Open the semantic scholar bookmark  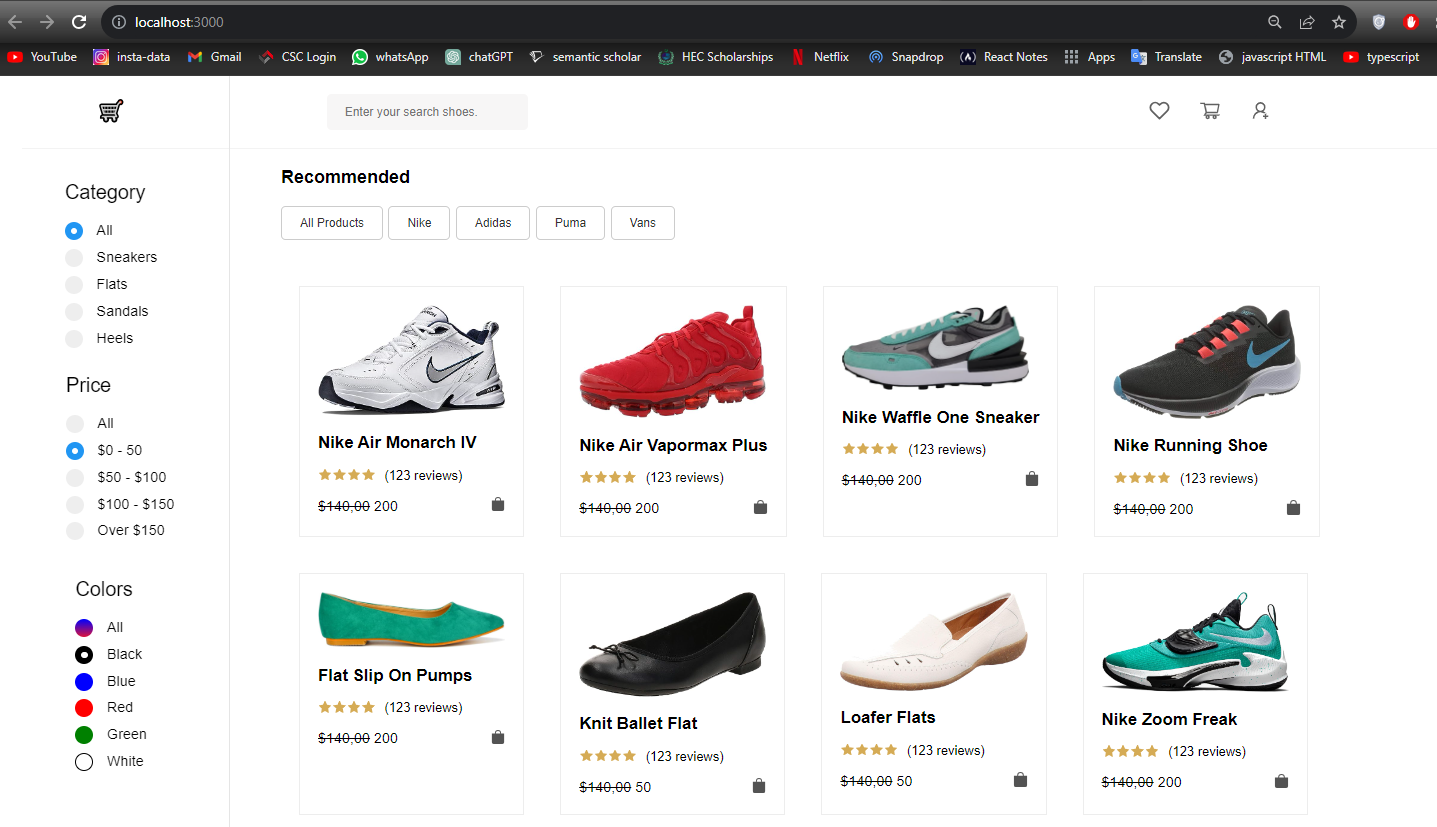click(585, 57)
